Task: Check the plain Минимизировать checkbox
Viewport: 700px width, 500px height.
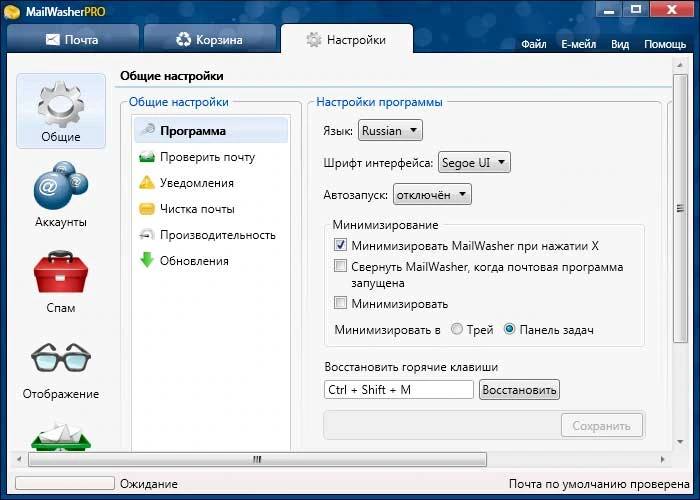Action: click(340, 303)
